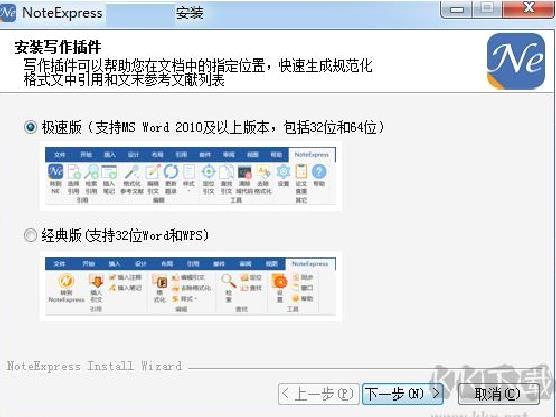Close the NoteExpress installer window
This screenshot has width=556, height=417.
pyautogui.click(x=528, y=8)
